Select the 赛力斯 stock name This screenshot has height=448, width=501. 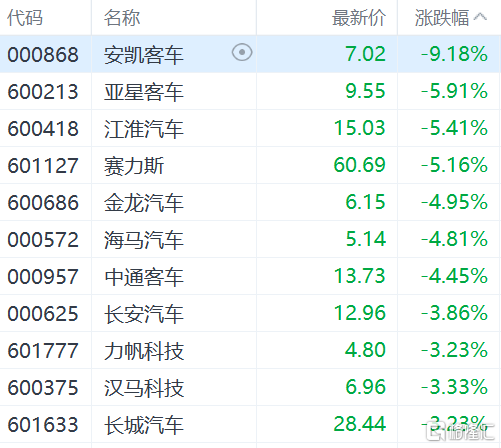(134, 166)
